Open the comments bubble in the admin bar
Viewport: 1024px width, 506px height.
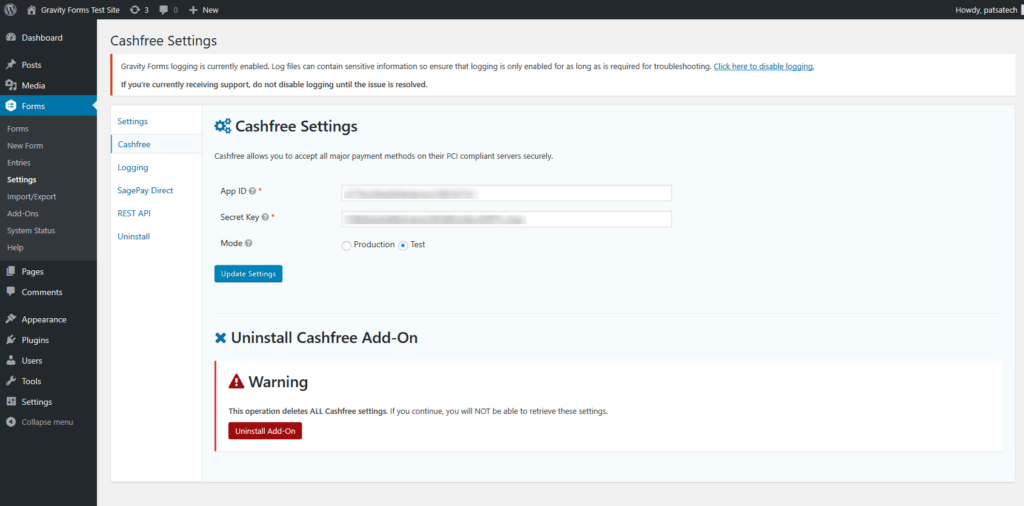tap(164, 10)
